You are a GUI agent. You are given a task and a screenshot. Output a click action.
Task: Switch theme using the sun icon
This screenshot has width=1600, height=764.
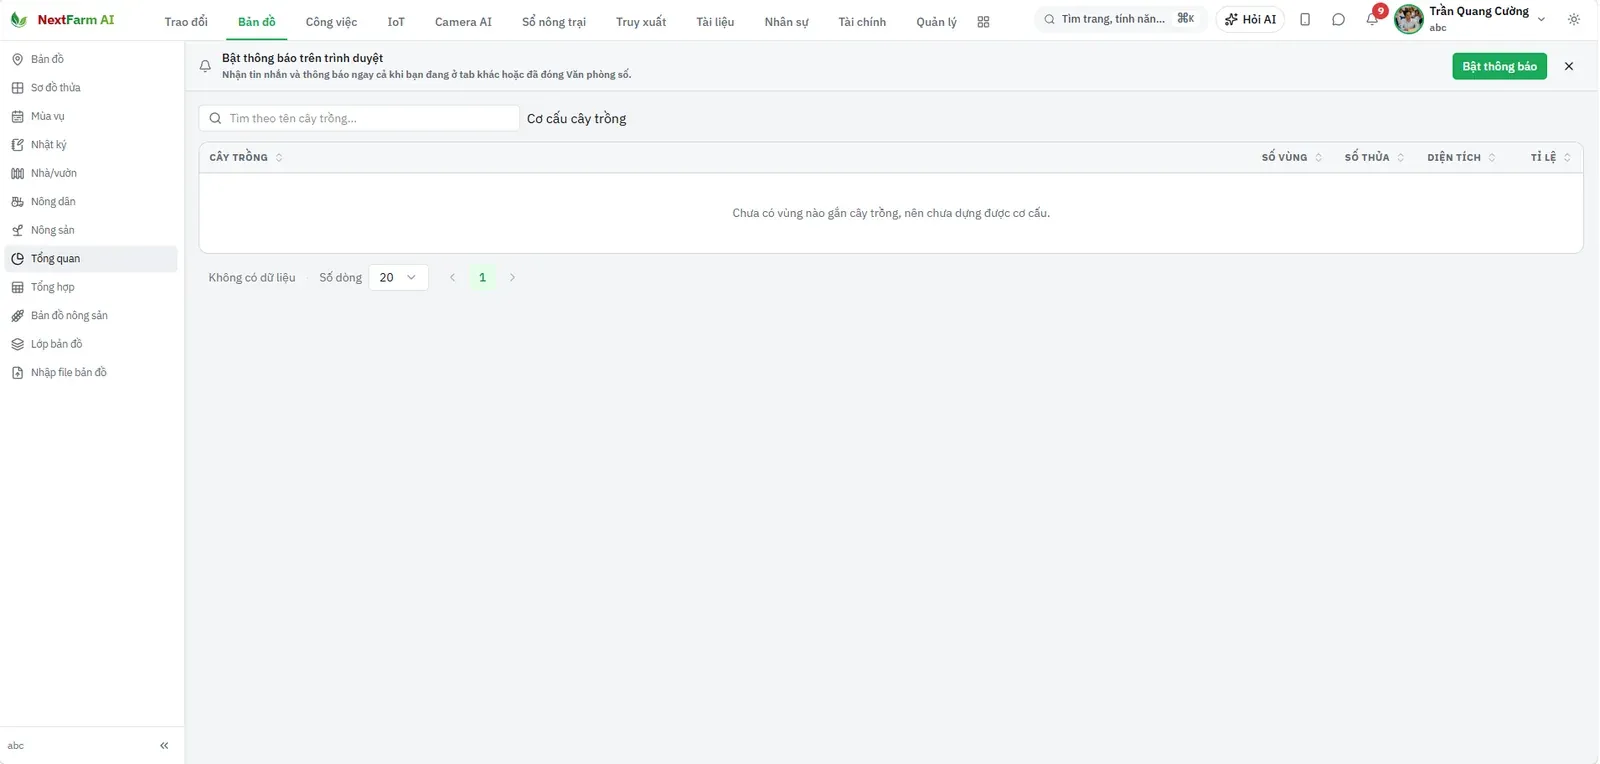[x=1574, y=20]
